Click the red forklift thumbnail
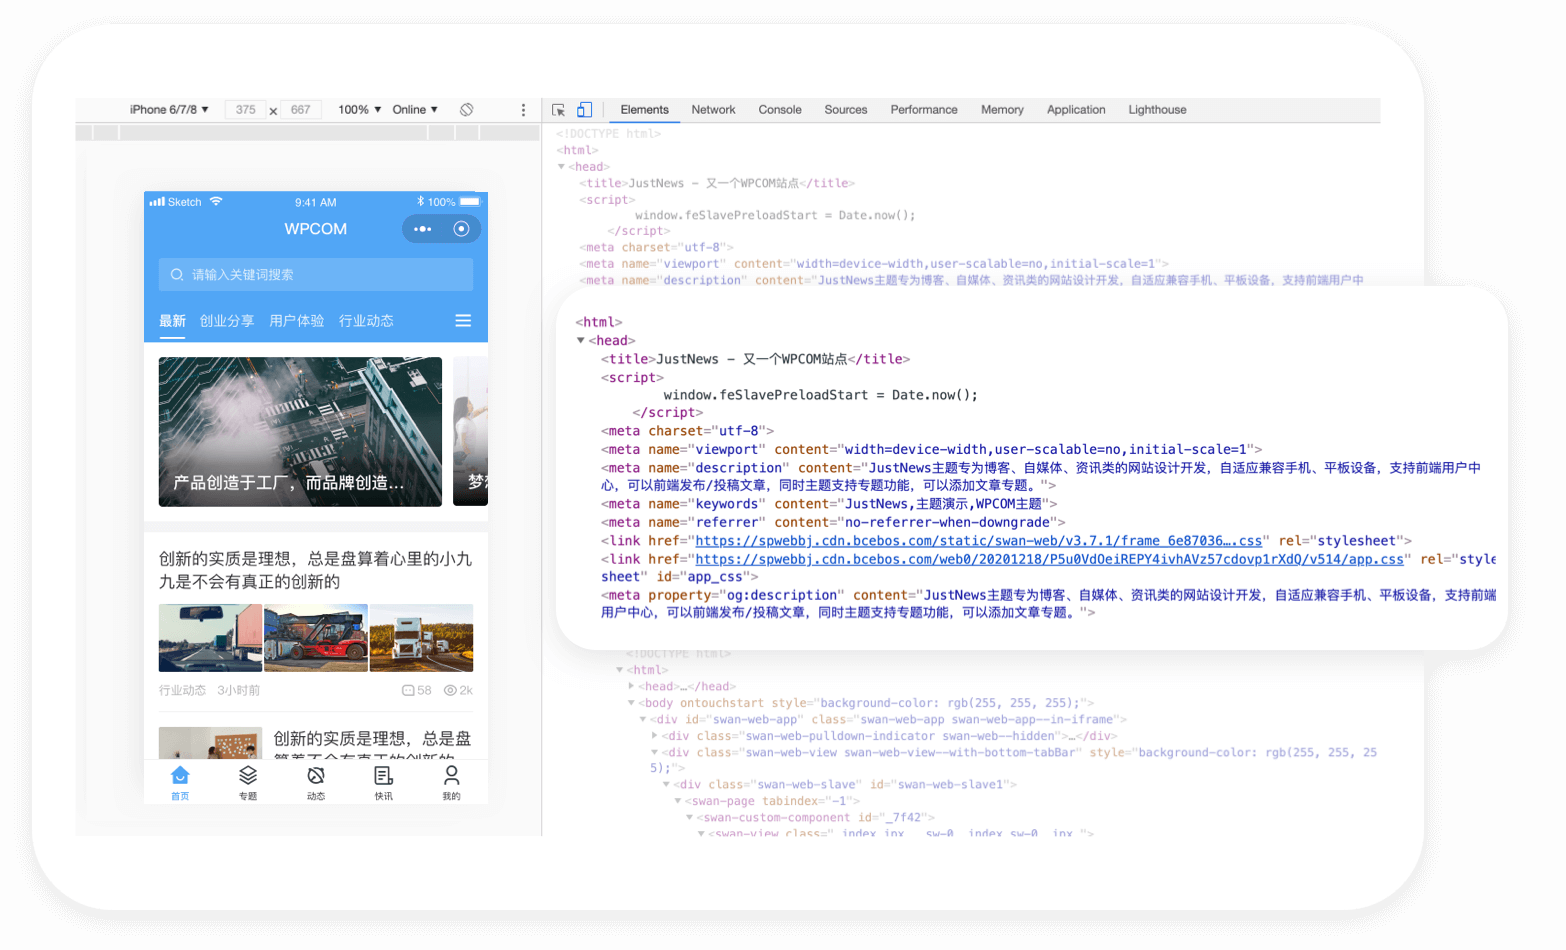This screenshot has height=950, width=1566. click(316, 638)
